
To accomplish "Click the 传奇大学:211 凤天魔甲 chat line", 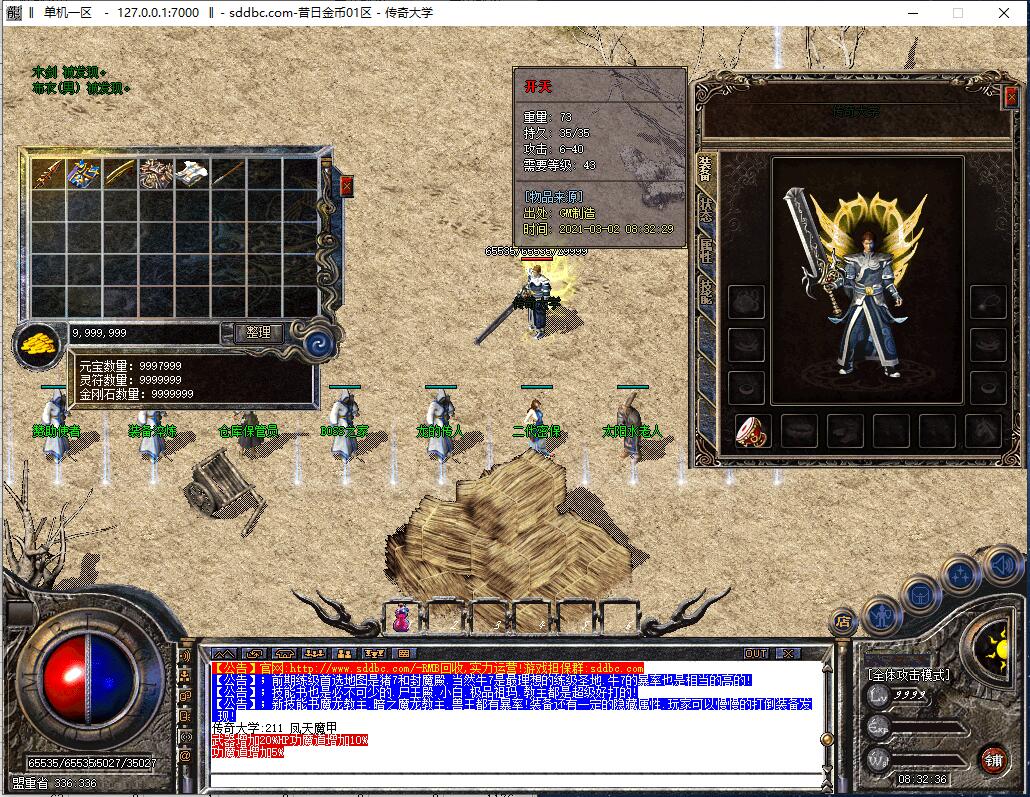I will coord(275,728).
